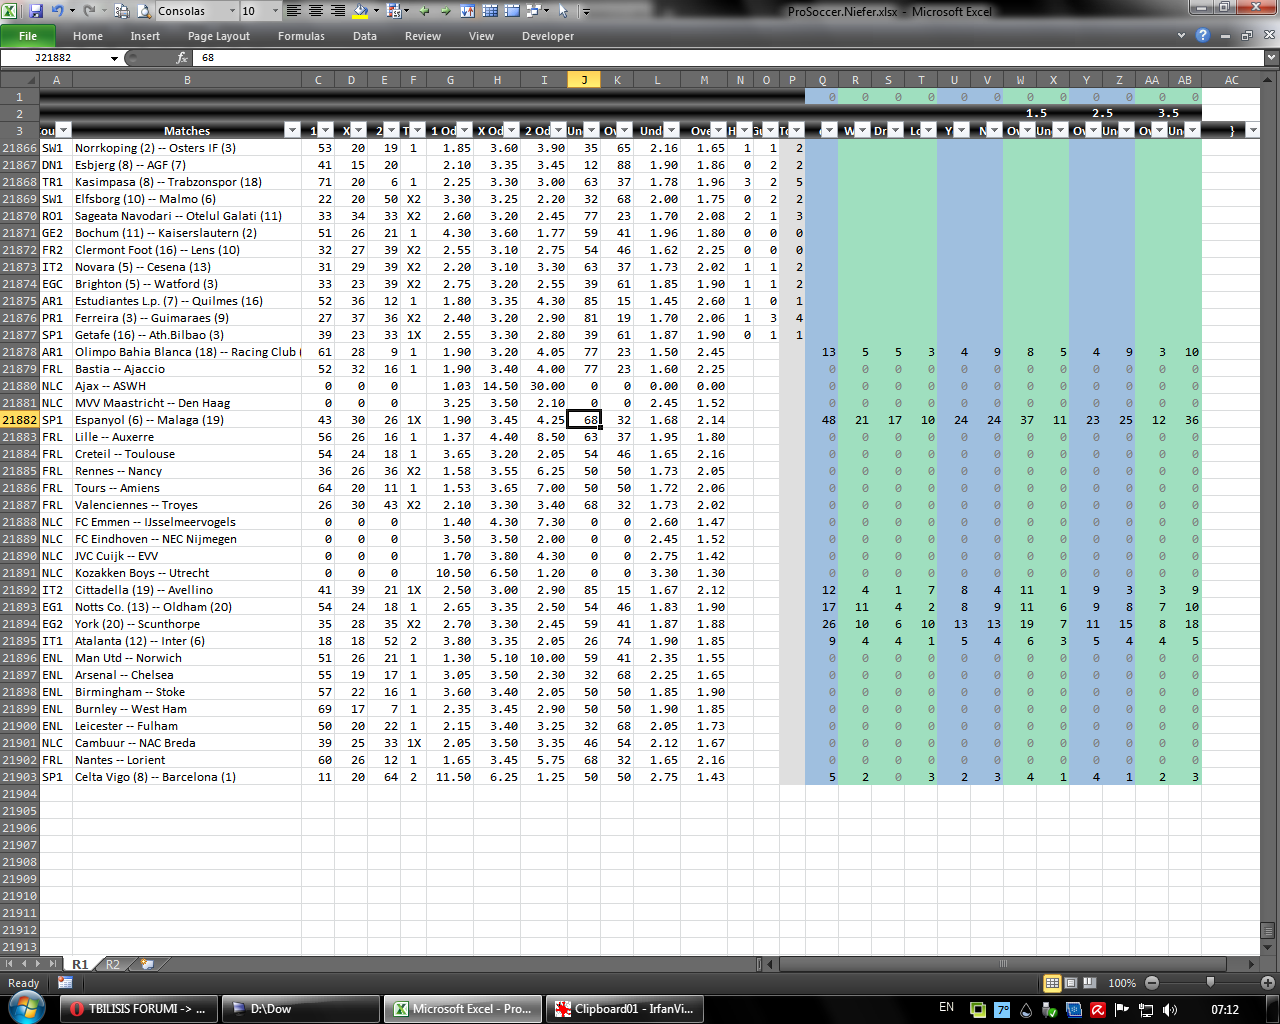Click the Insert Function fx button
The image size is (1280, 1024).
[182, 58]
